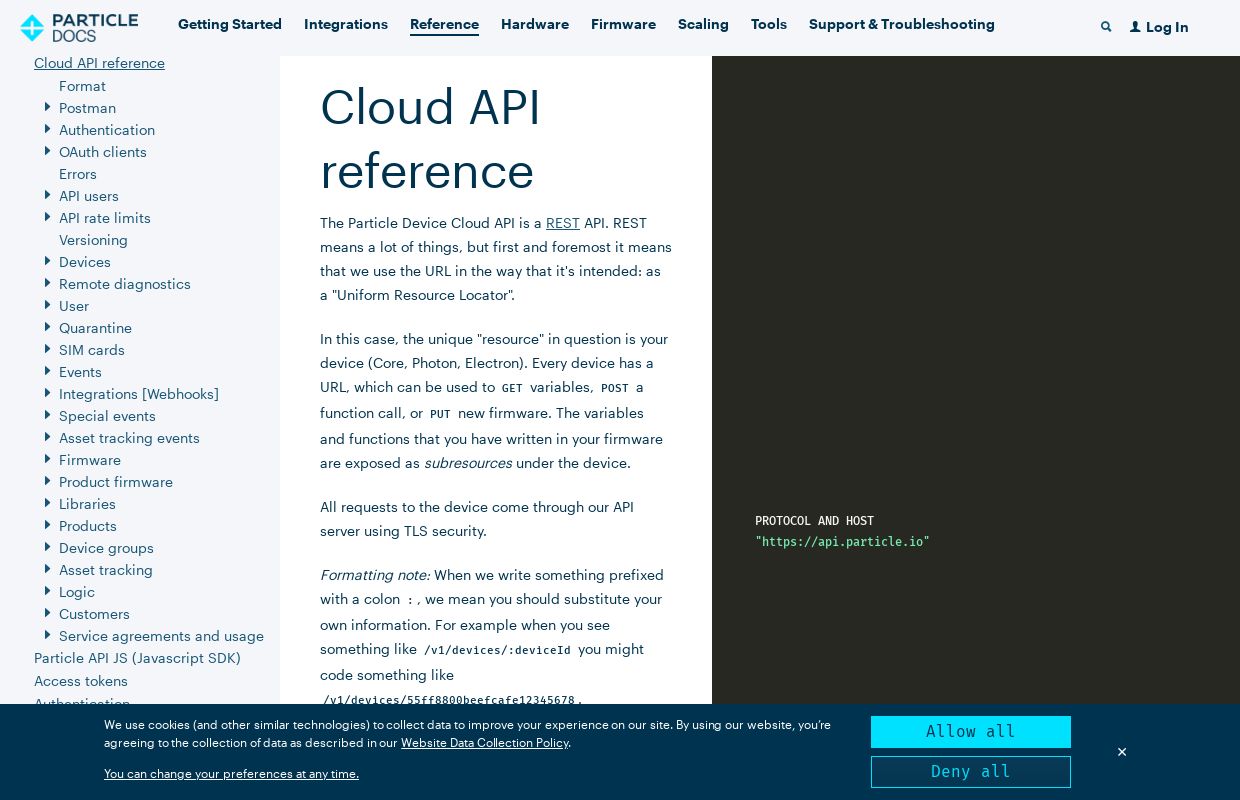Open the Website Data Collection Policy link
The height and width of the screenshot is (800, 1240).
pyautogui.click(x=485, y=743)
